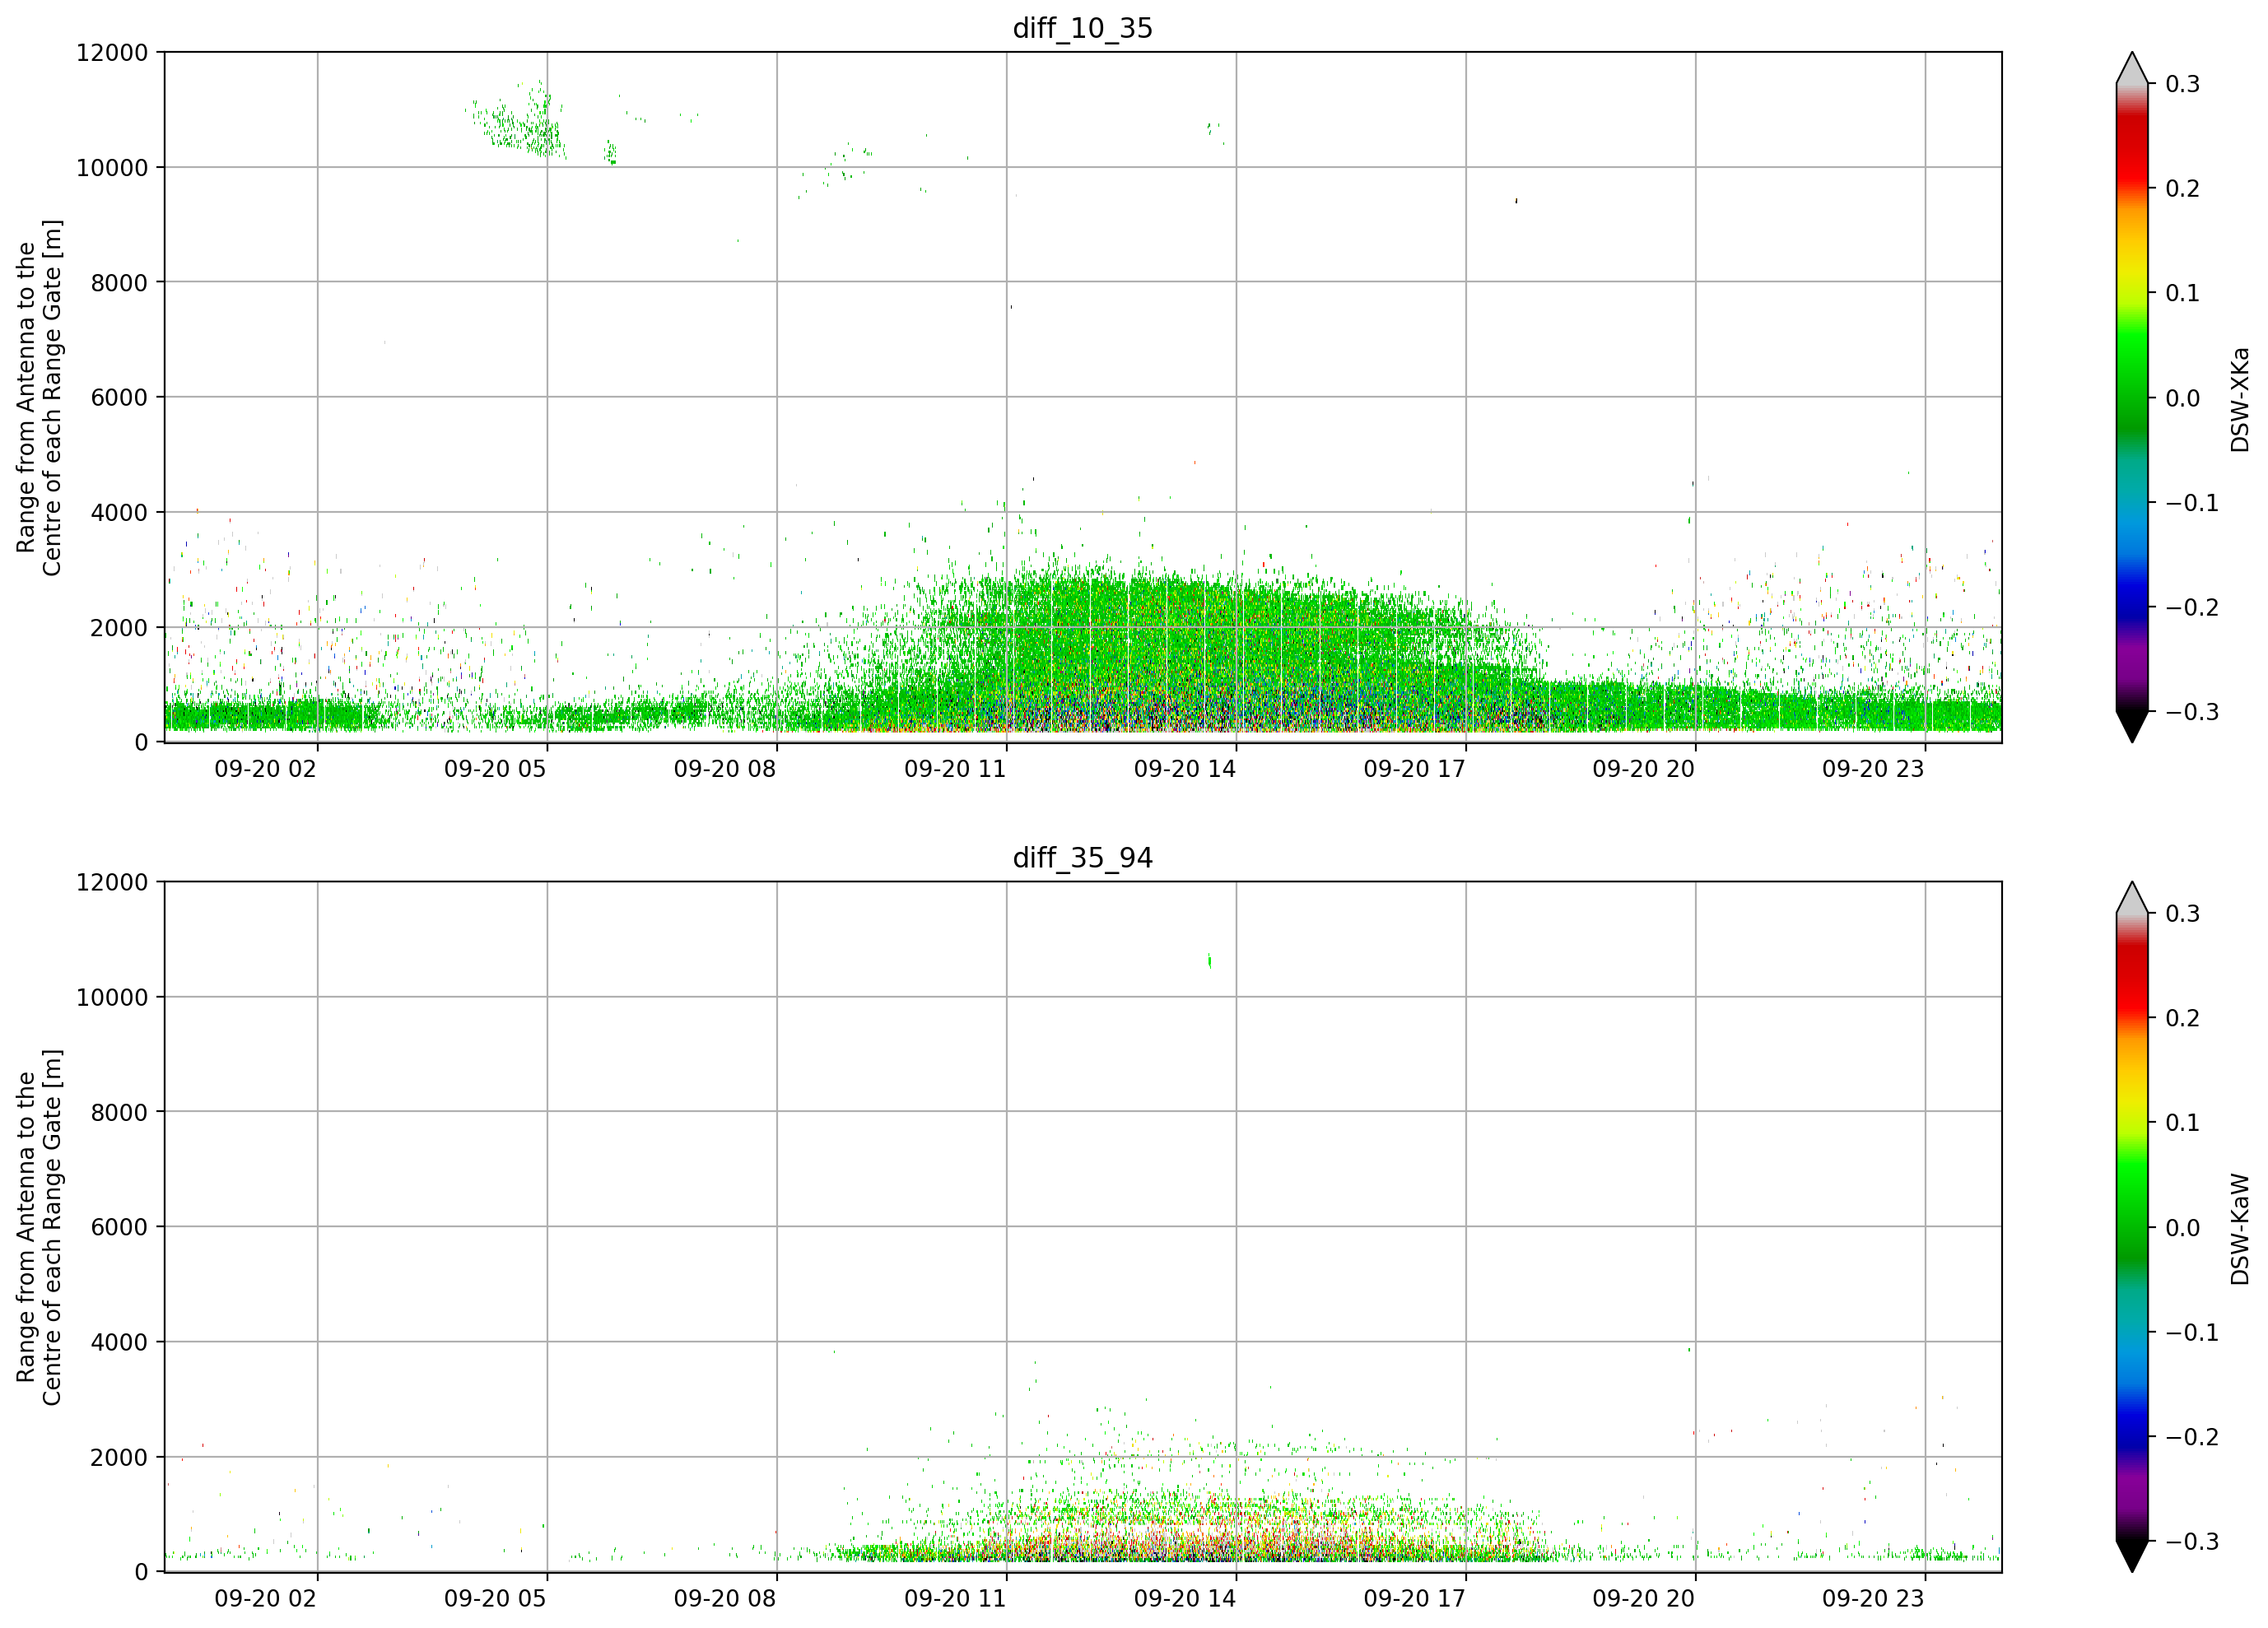
Task: Click the 6000 tick in diff_35_94 plot
Action: coord(119,1227)
